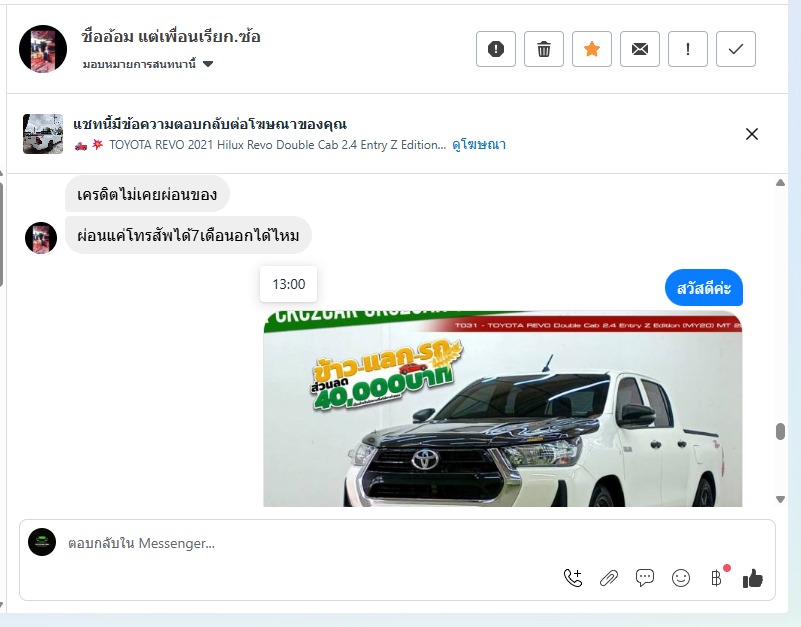801x627 pixels.
Task: Click the page avatar beside reply box
Action: [42, 542]
